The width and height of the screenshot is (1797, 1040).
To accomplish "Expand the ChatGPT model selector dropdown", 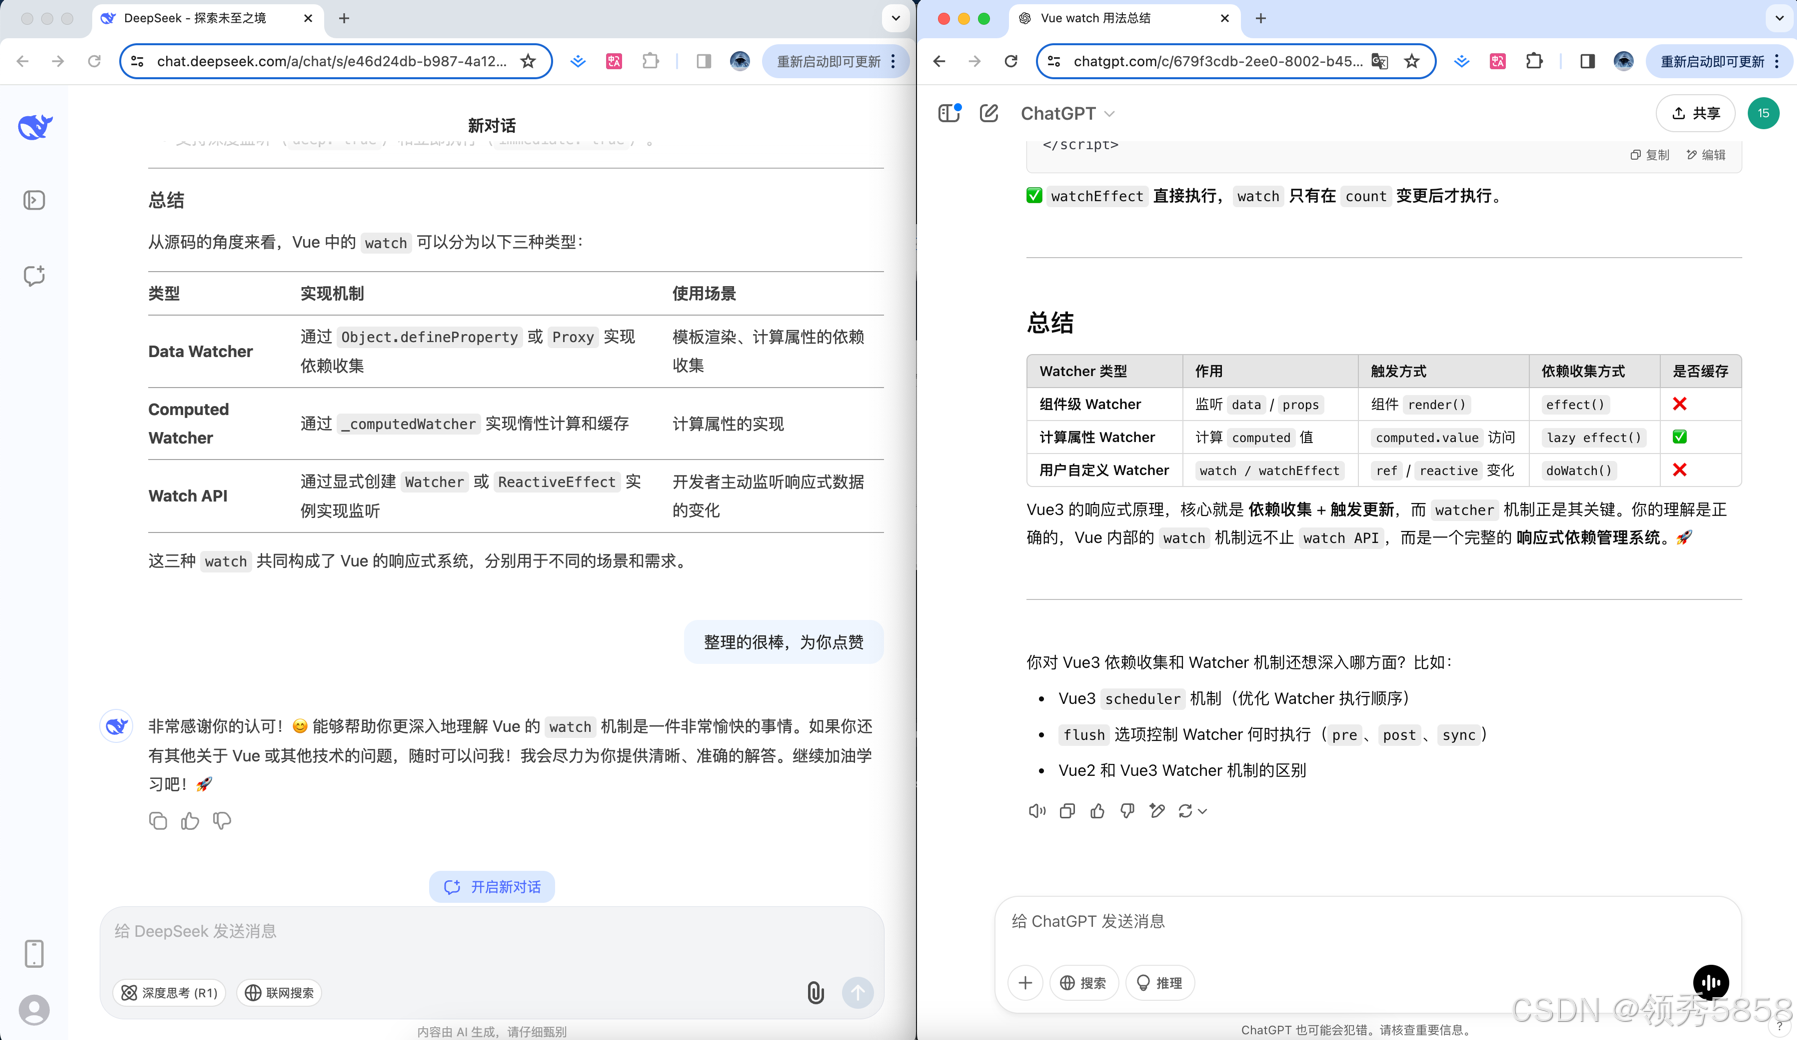I will pos(1067,113).
